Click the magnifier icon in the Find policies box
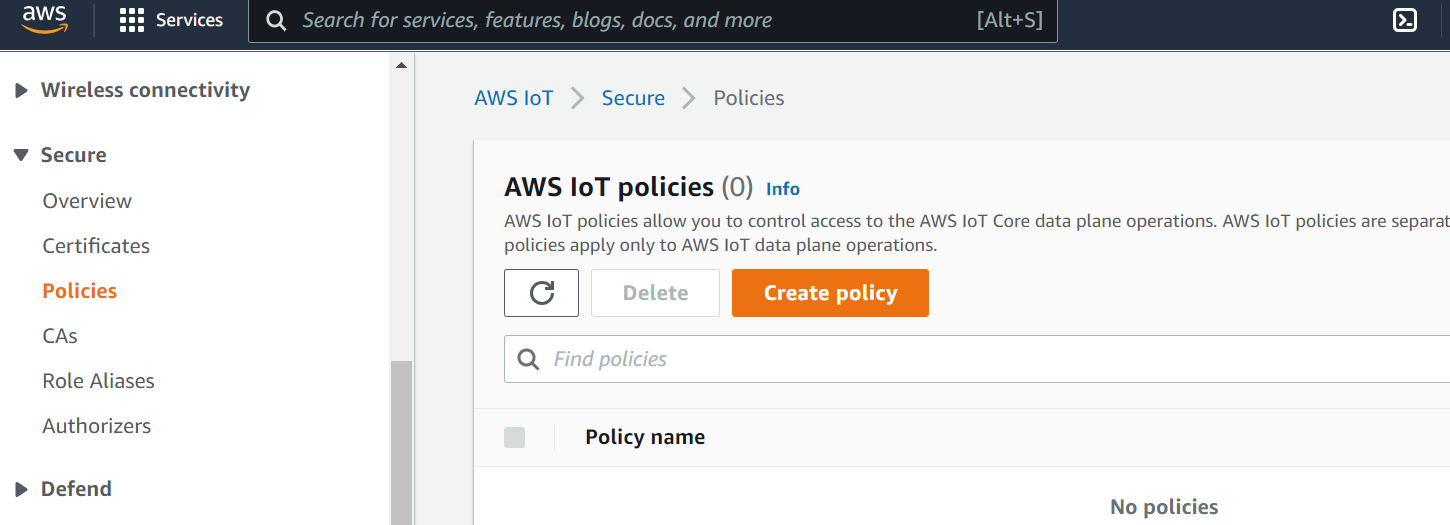Image resolution: width=1450 pixels, height=525 pixels. tap(528, 359)
